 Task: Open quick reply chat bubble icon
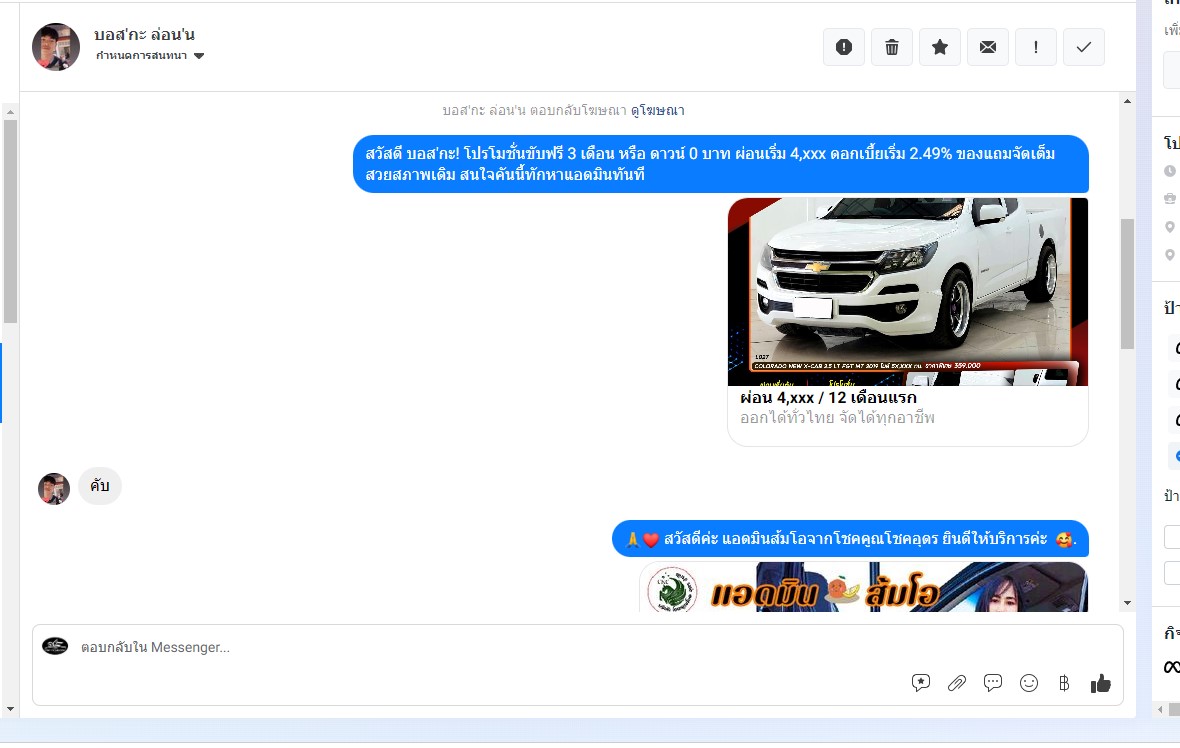tap(993, 683)
